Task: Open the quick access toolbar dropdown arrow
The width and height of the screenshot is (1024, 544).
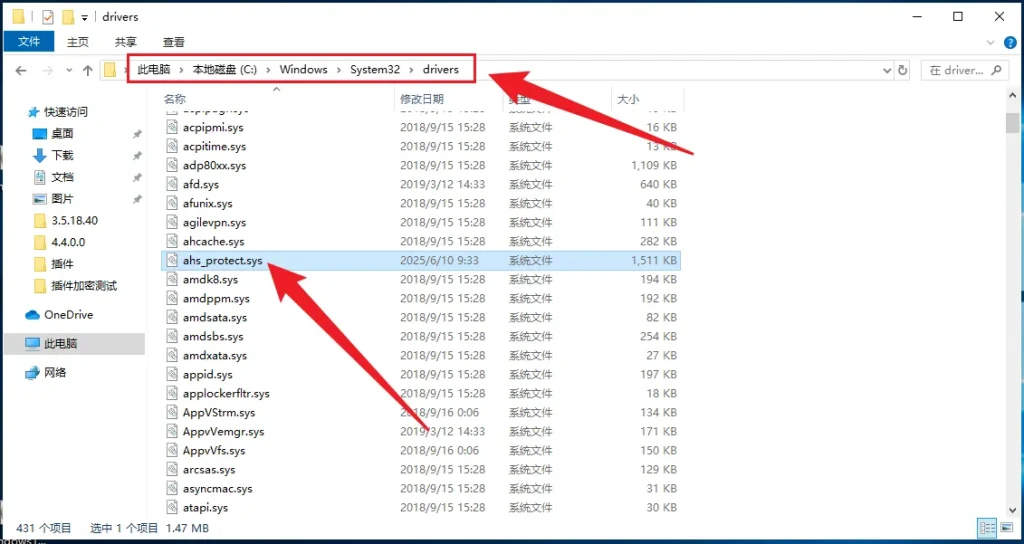Action: (85, 17)
